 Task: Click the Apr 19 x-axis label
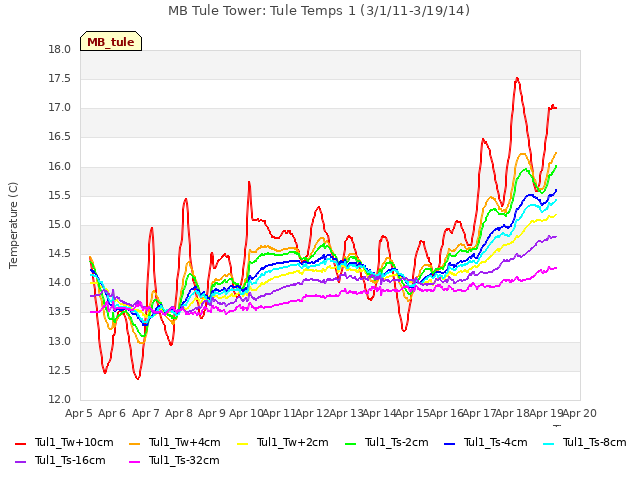tap(547, 414)
